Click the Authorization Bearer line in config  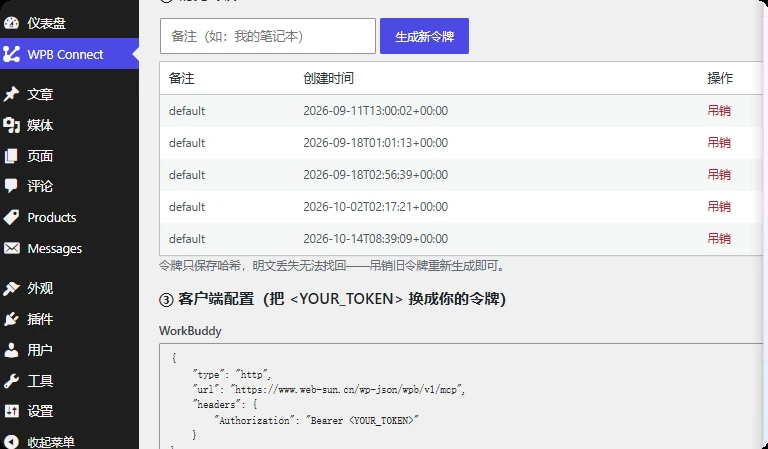[x=316, y=420]
